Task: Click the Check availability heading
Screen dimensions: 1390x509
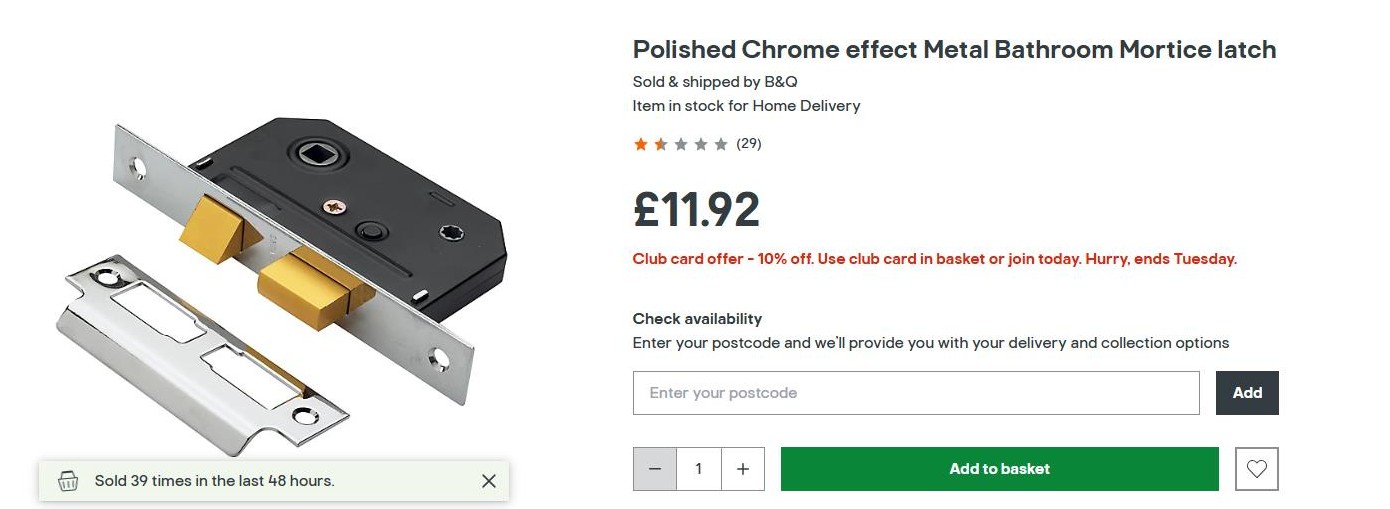Action: [x=697, y=319]
